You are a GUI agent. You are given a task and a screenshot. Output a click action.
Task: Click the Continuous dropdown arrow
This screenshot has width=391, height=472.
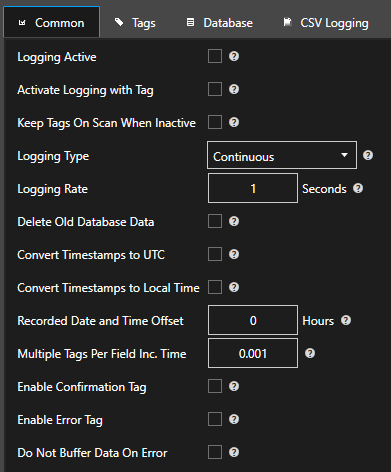[x=344, y=155]
